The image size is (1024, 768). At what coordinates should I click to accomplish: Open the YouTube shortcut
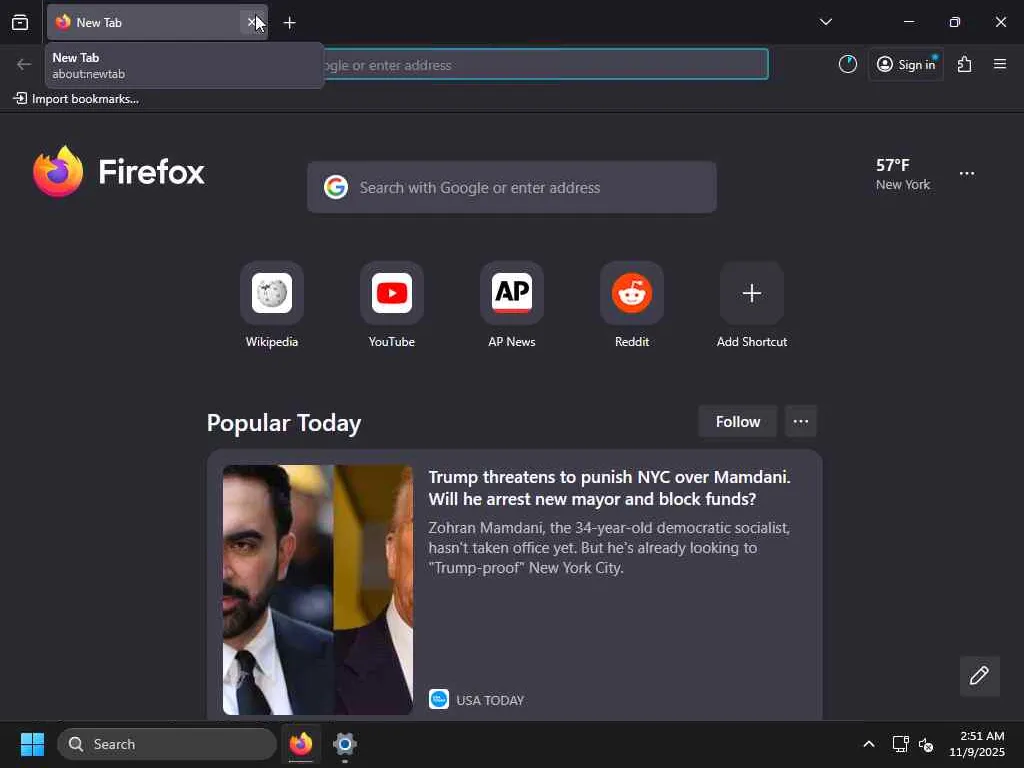coord(392,306)
